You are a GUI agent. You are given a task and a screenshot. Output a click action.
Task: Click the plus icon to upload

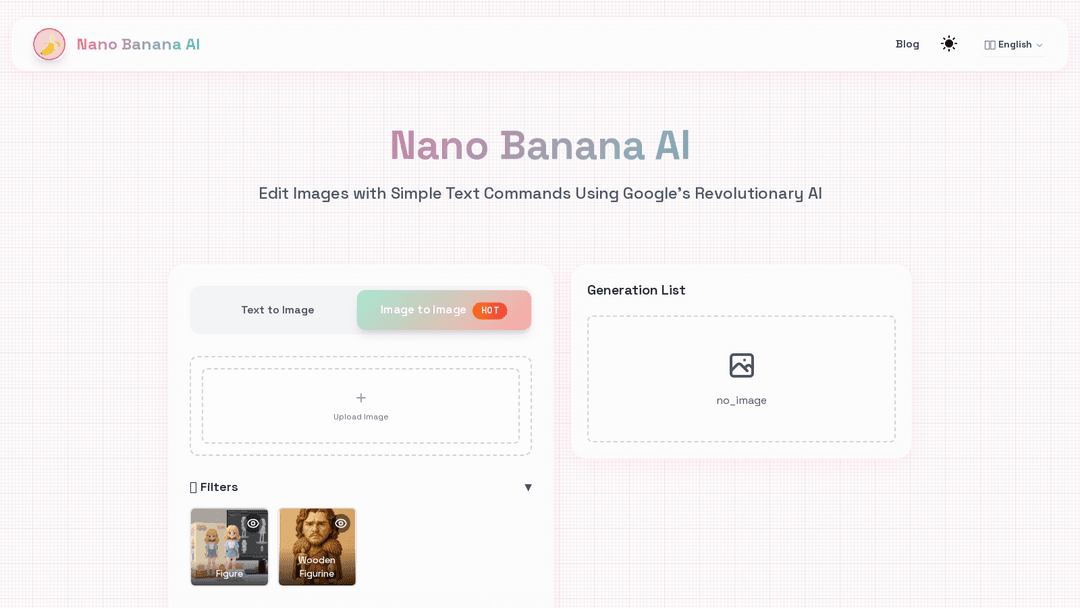click(361, 398)
